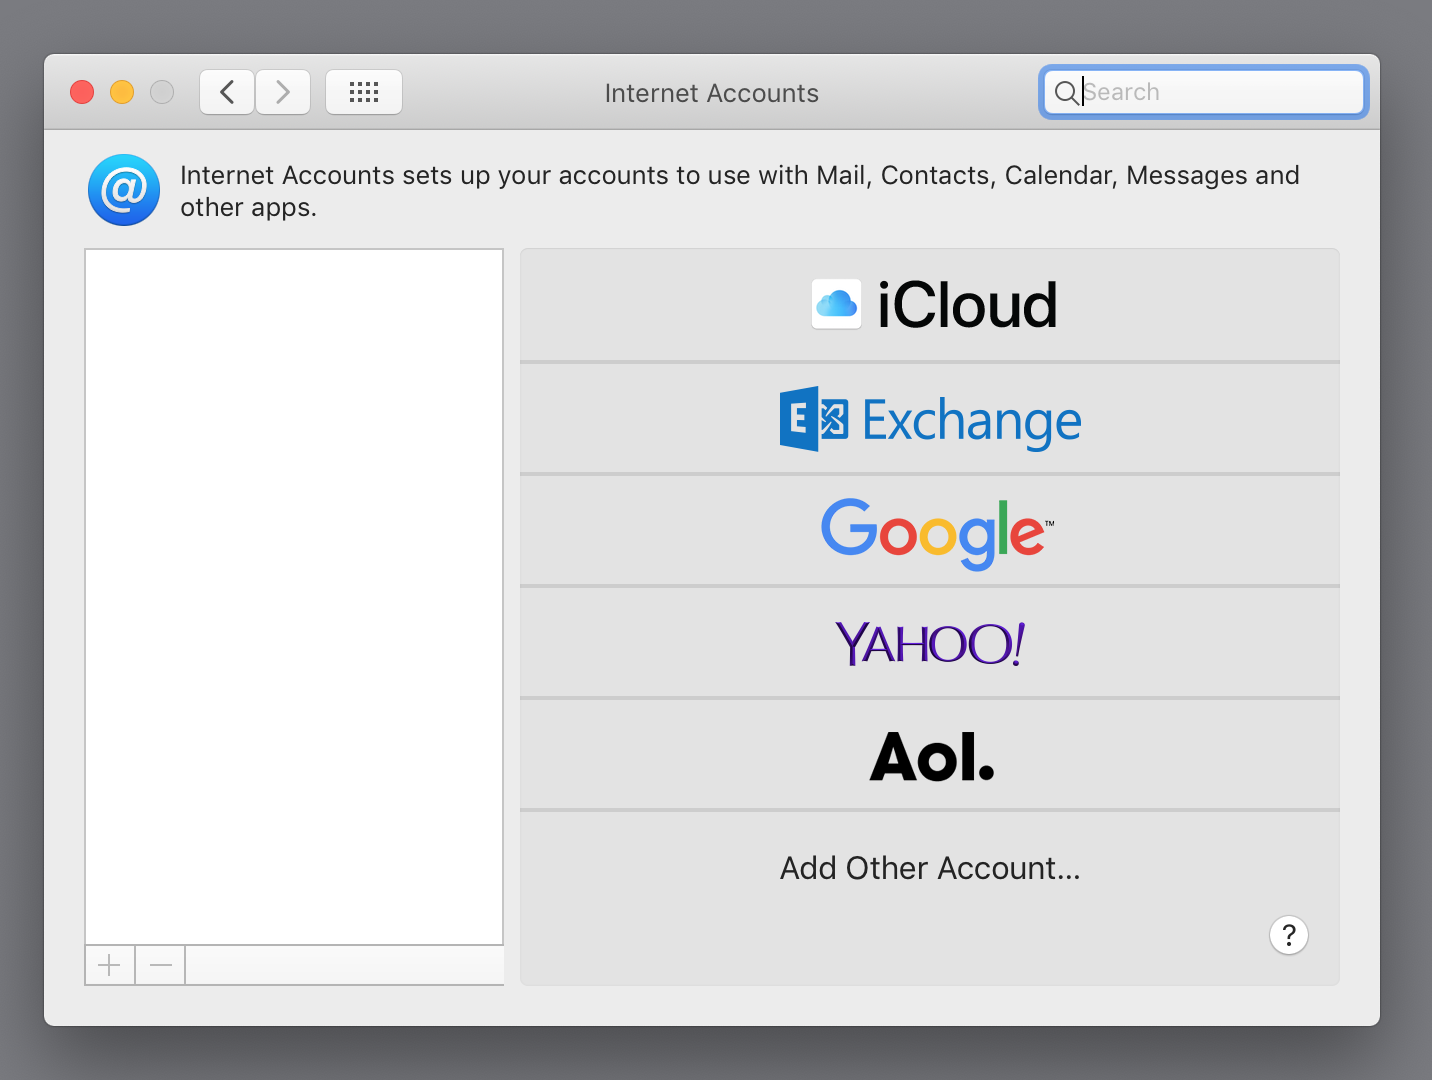Add an account with the plus button

pos(110,965)
